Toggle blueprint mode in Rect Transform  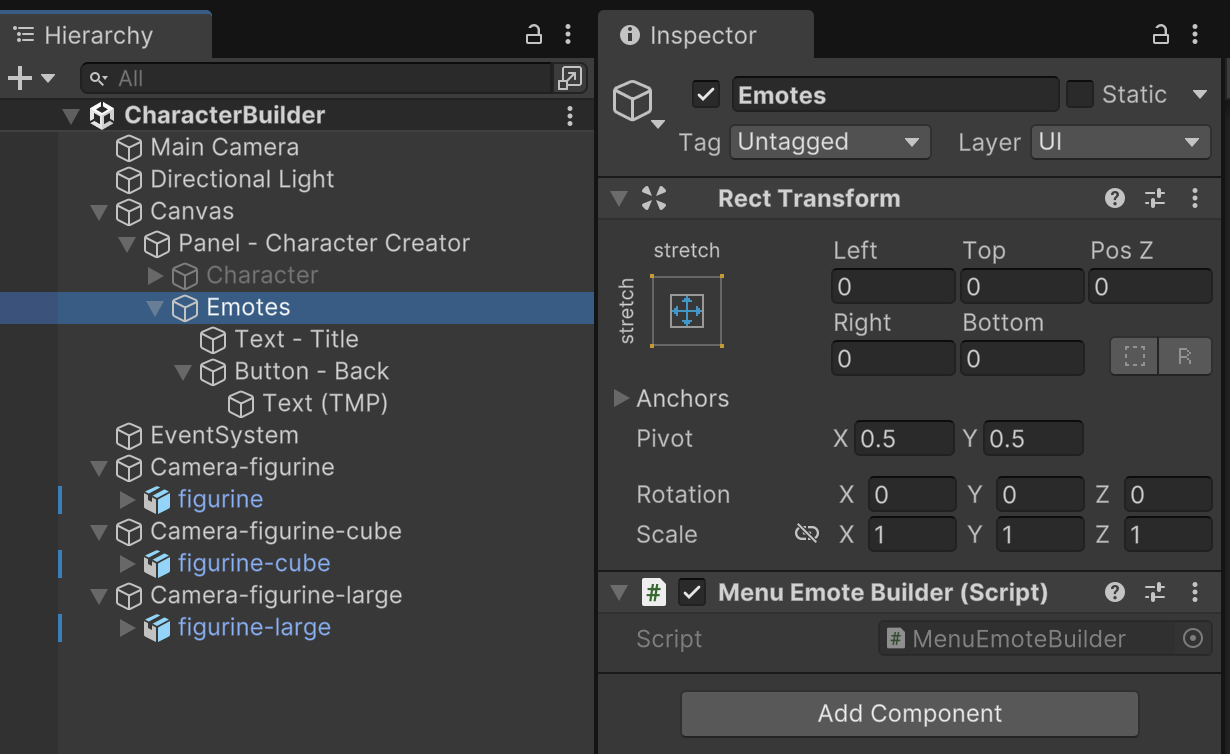pyautogui.click(x=1134, y=356)
